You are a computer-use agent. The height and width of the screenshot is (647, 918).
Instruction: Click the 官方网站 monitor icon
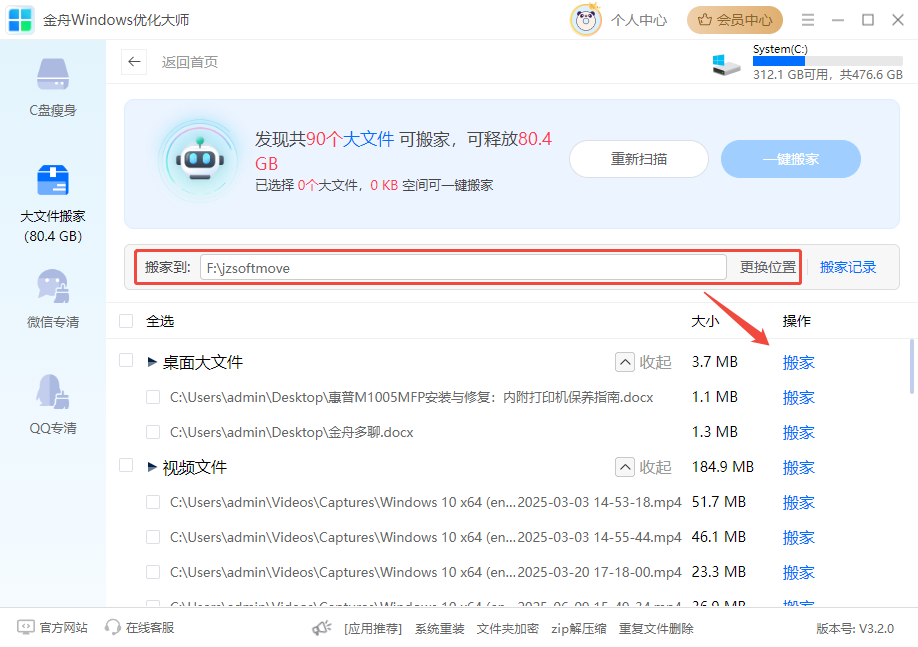26,628
